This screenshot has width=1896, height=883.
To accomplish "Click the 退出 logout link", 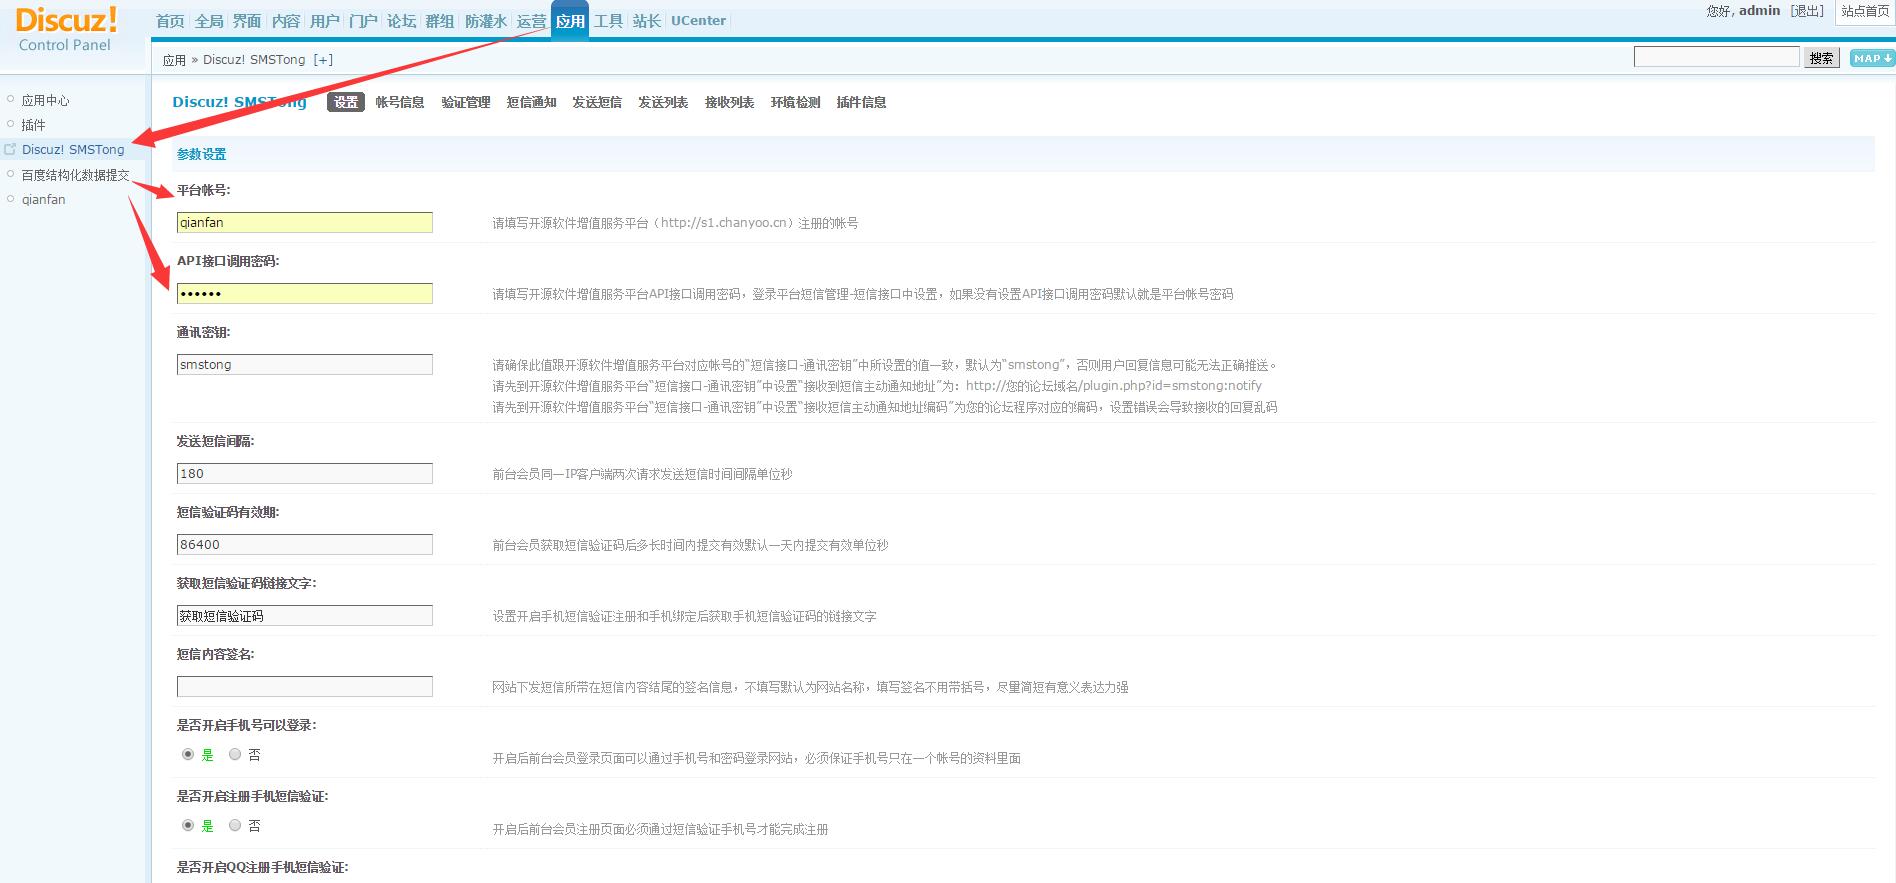I will [1807, 11].
